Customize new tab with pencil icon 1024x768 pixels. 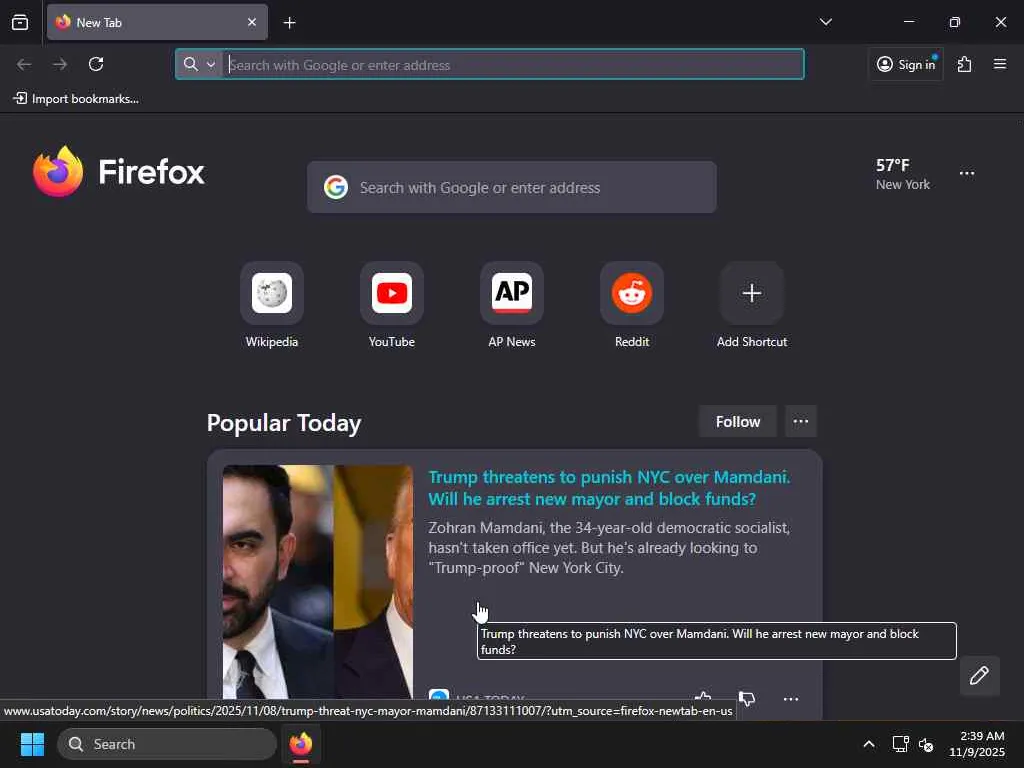coord(979,675)
